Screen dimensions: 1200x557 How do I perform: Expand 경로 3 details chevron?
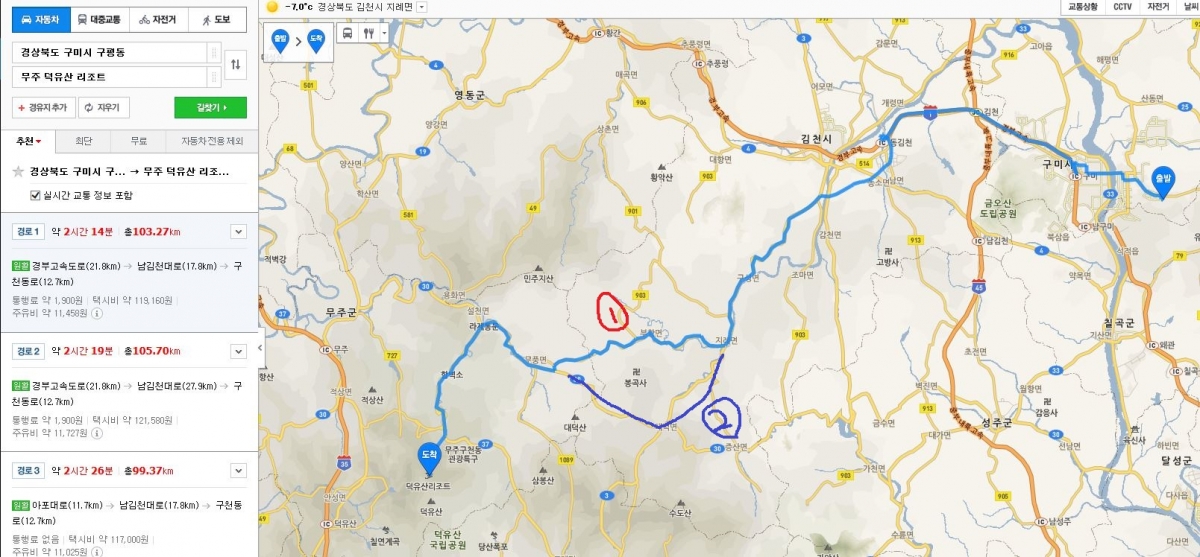tap(238, 470)
